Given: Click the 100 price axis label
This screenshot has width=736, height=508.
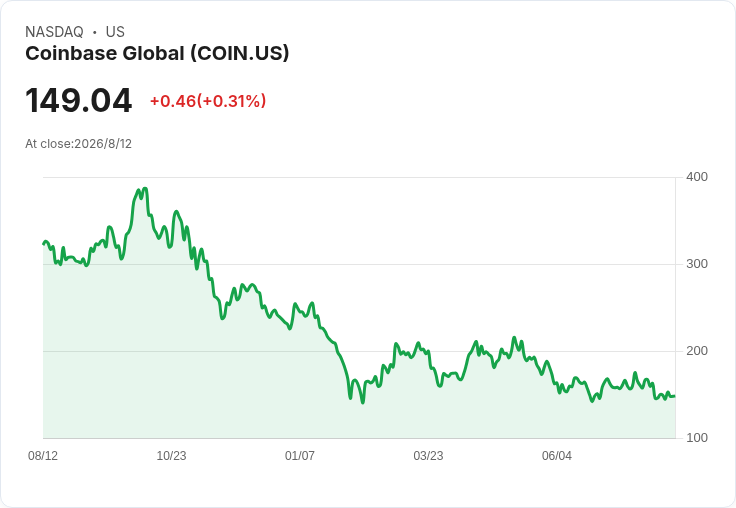Looking at the screenshot, I should (x=697, y=438).
